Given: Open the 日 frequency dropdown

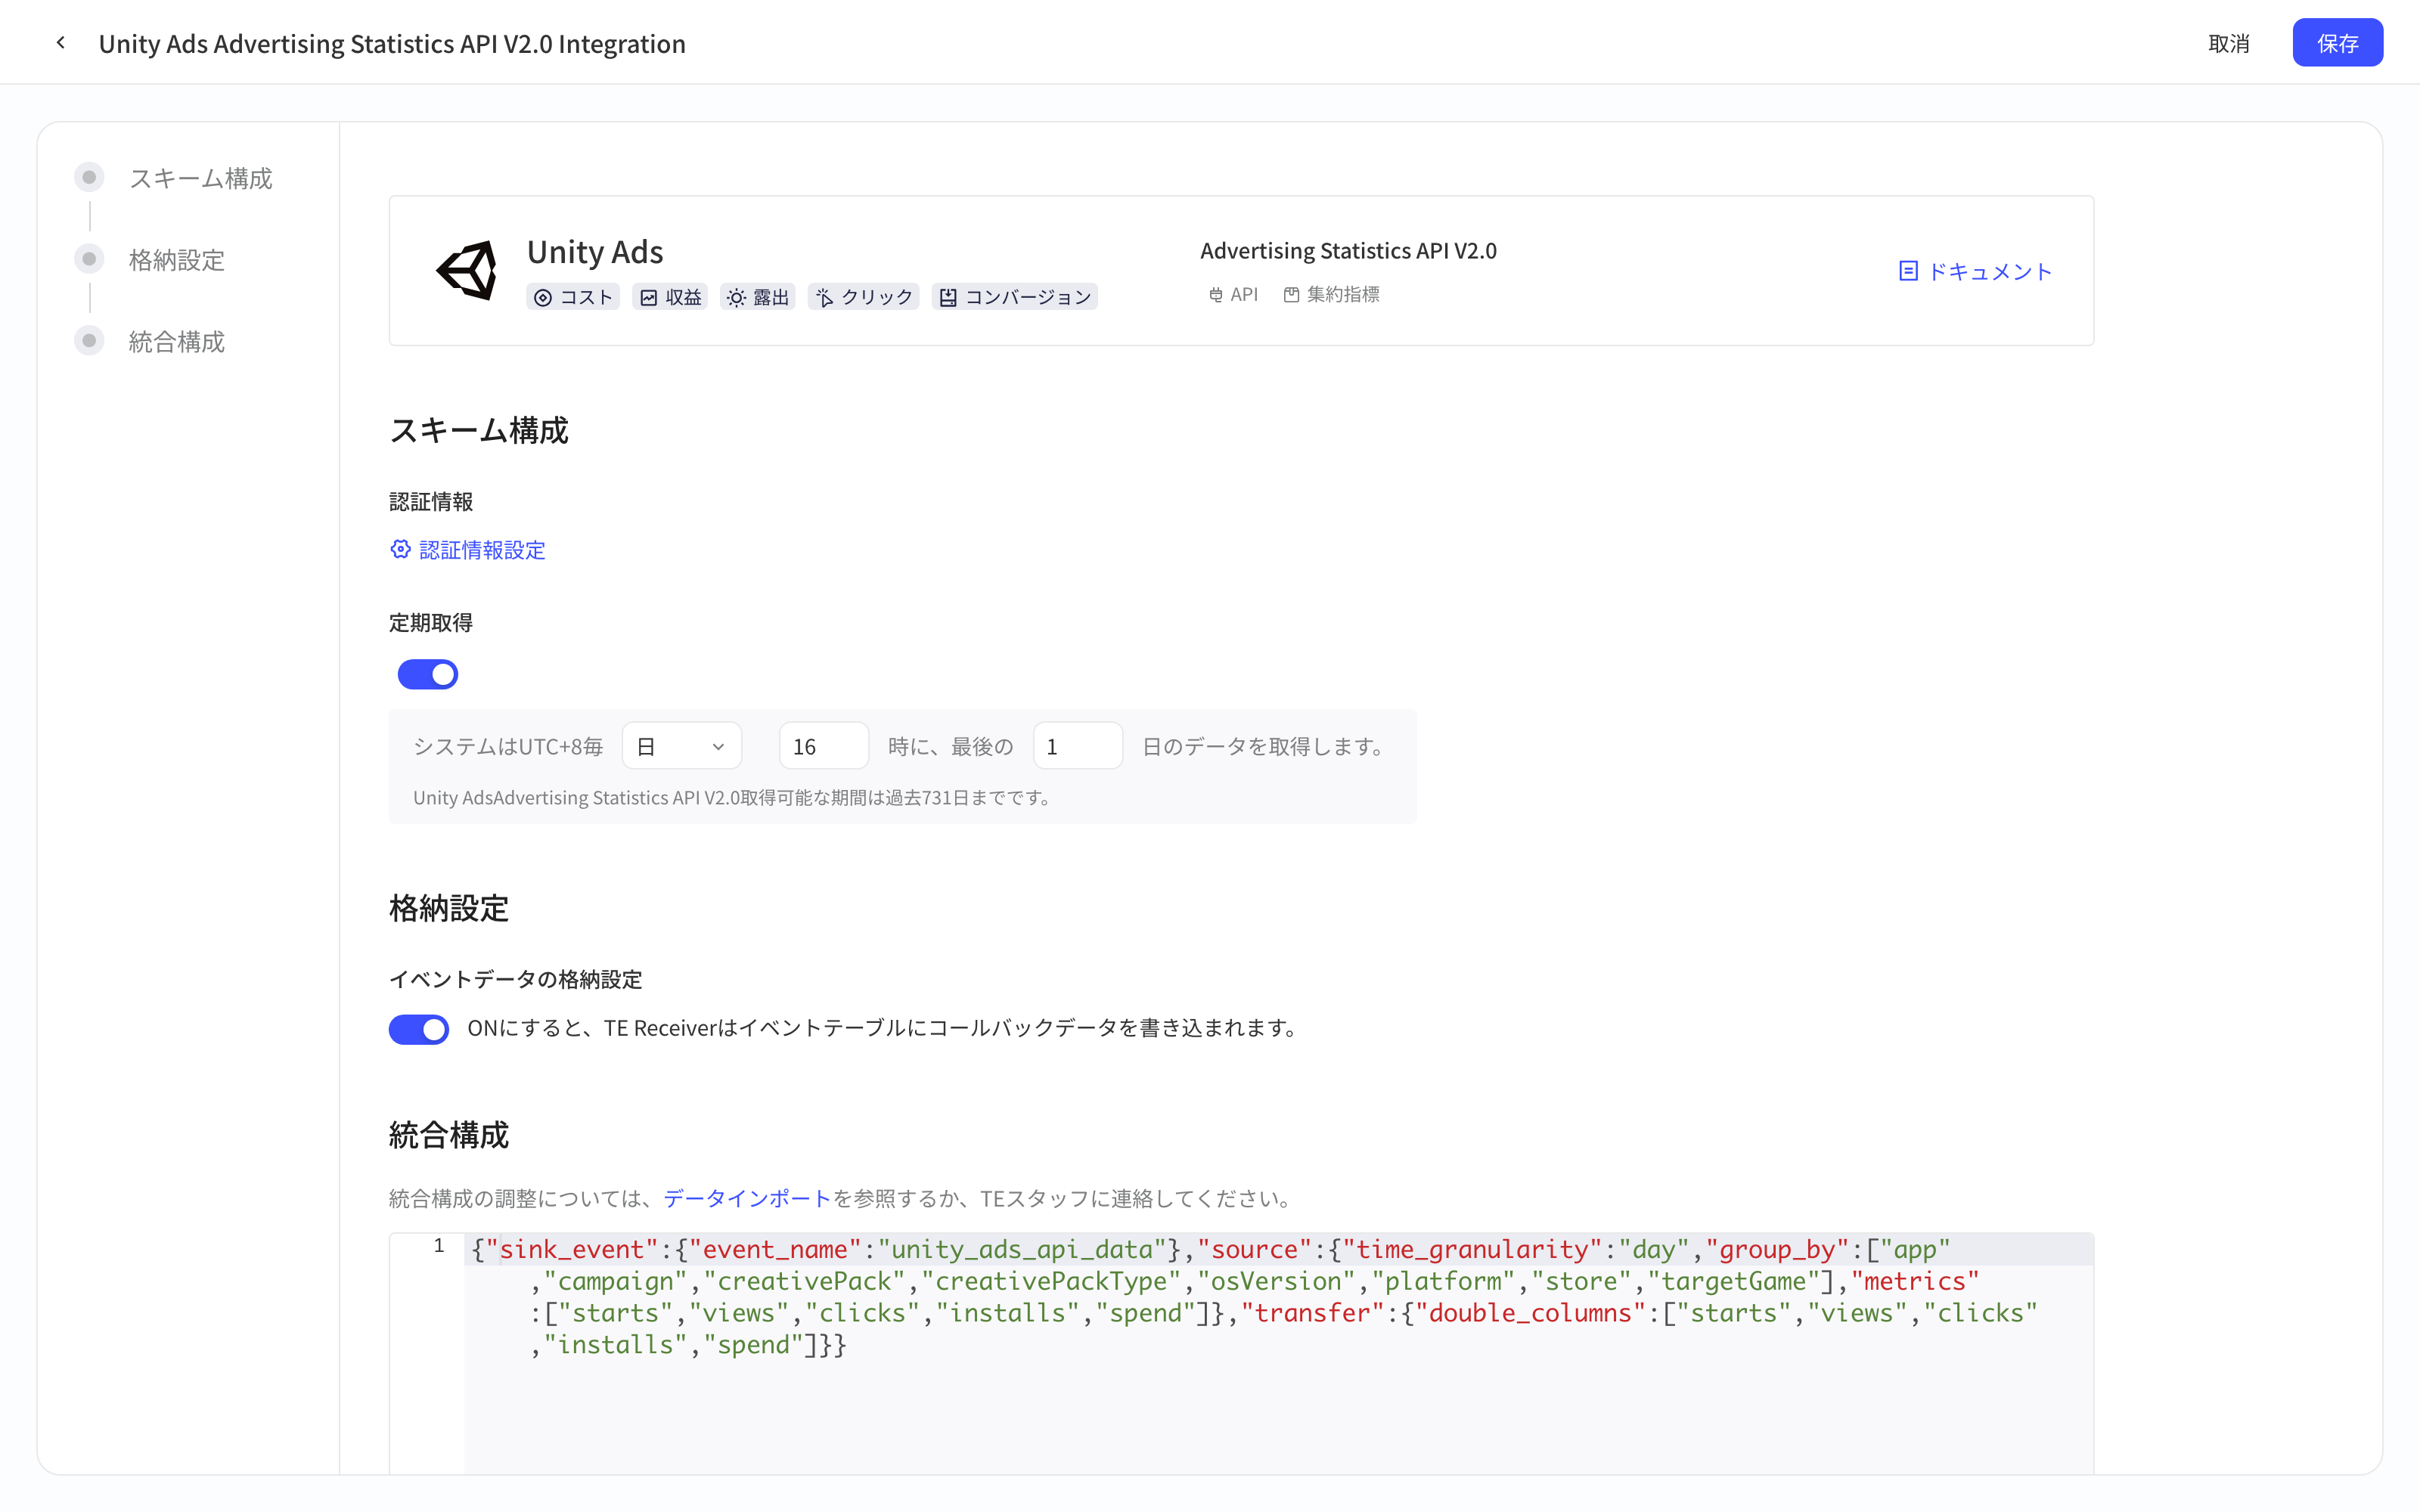Looking at the screenshot, I should pos(682,746).
